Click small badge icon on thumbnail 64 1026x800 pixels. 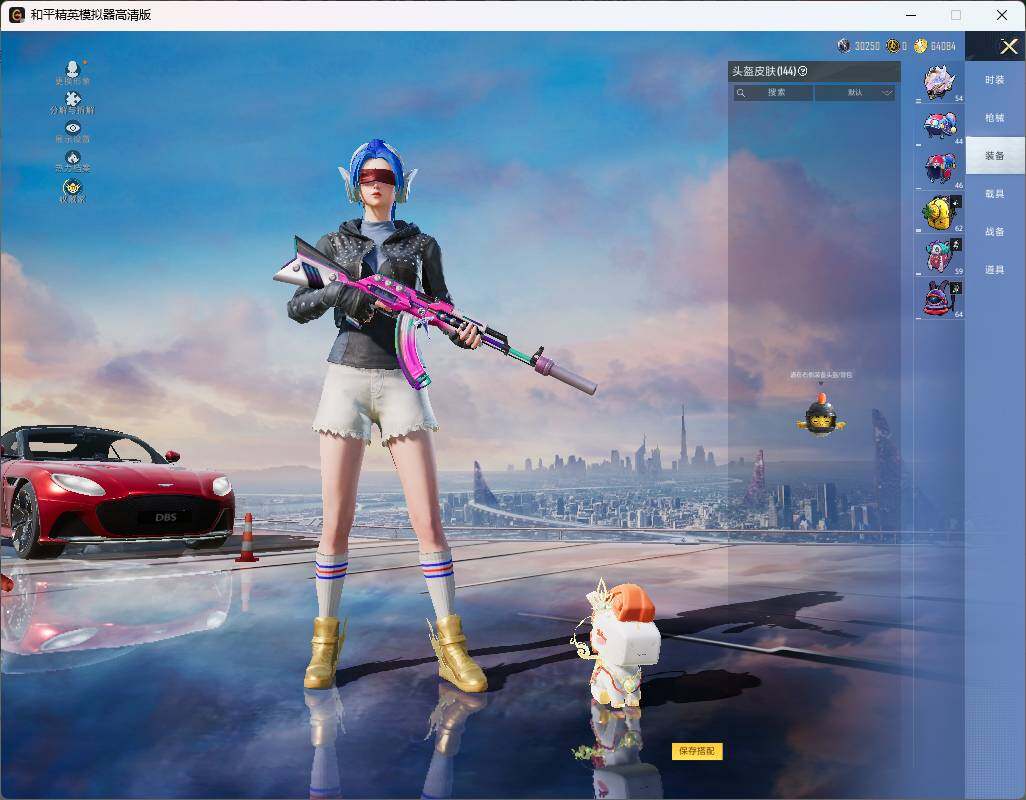point(956,288)
